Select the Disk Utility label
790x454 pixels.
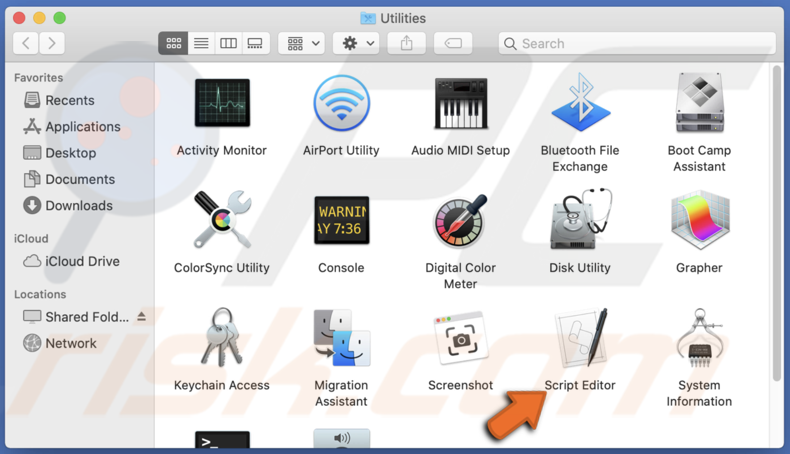coord(580,268)
